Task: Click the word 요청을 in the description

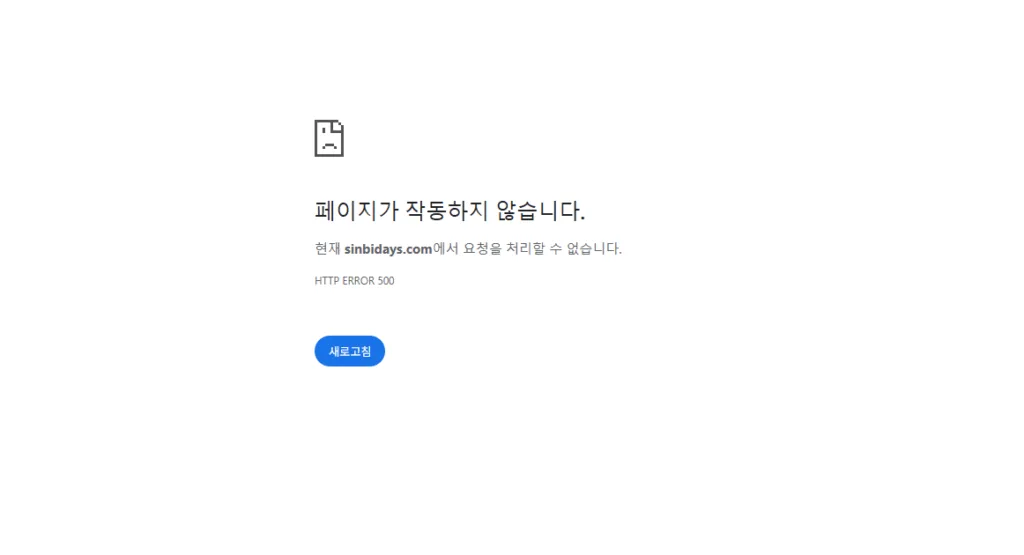Action: click(482, 248)
